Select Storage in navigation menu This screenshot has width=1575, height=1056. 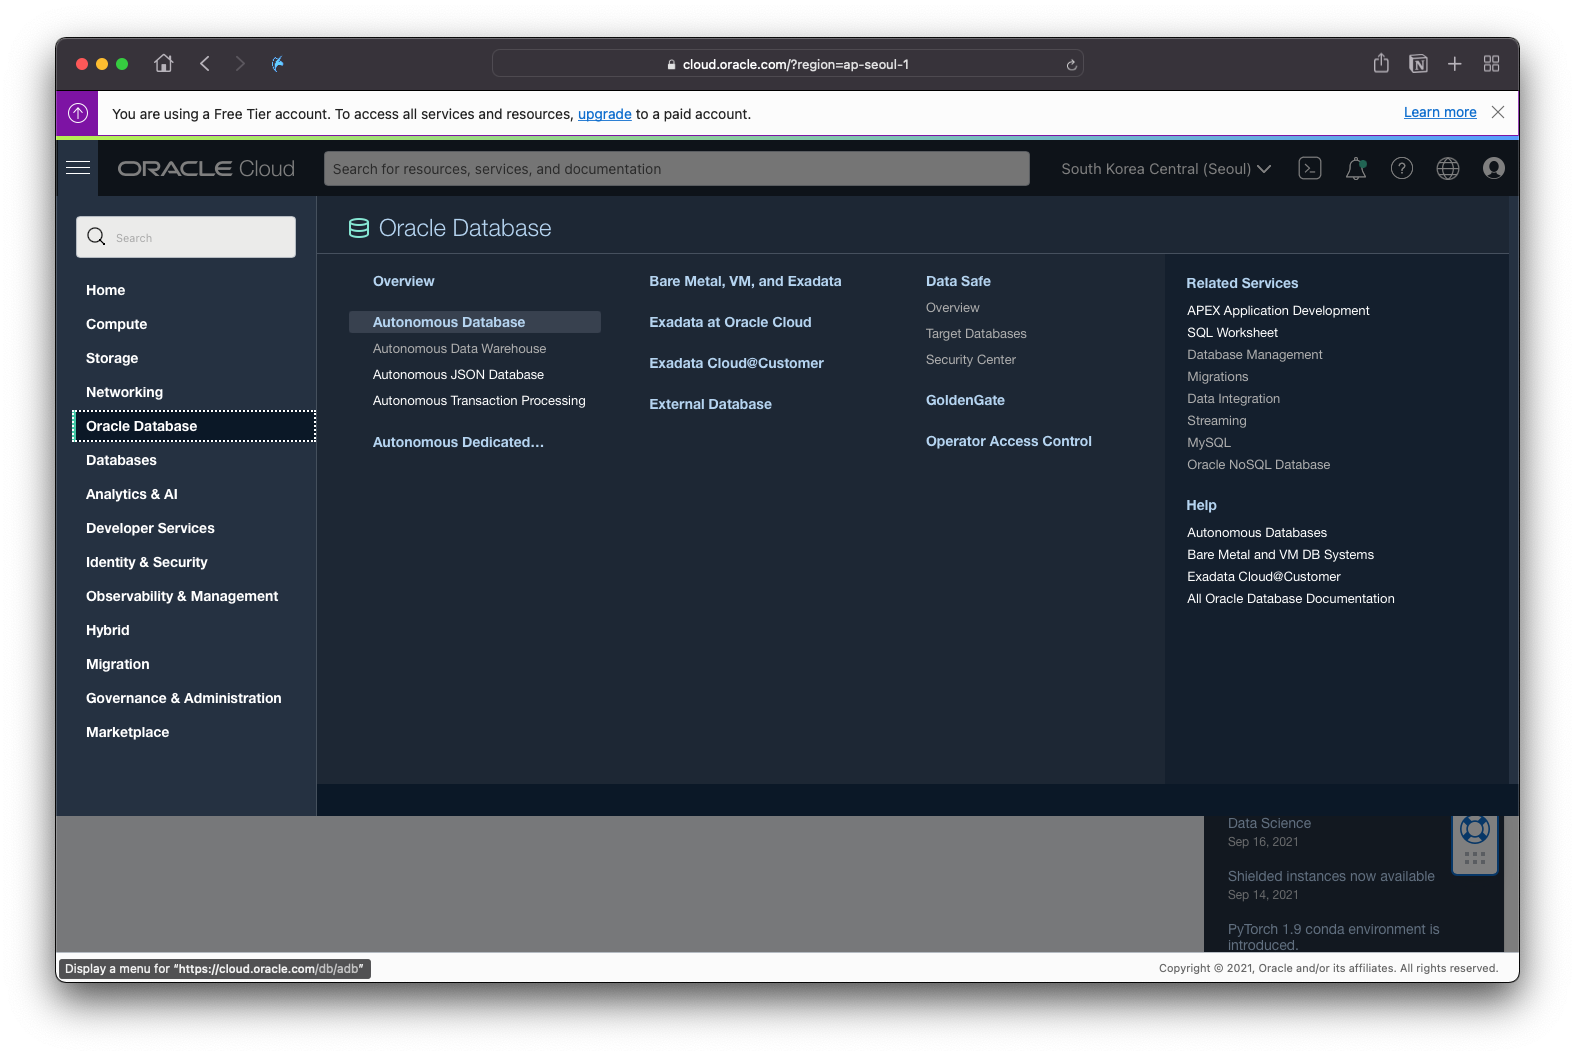[112, 358]
